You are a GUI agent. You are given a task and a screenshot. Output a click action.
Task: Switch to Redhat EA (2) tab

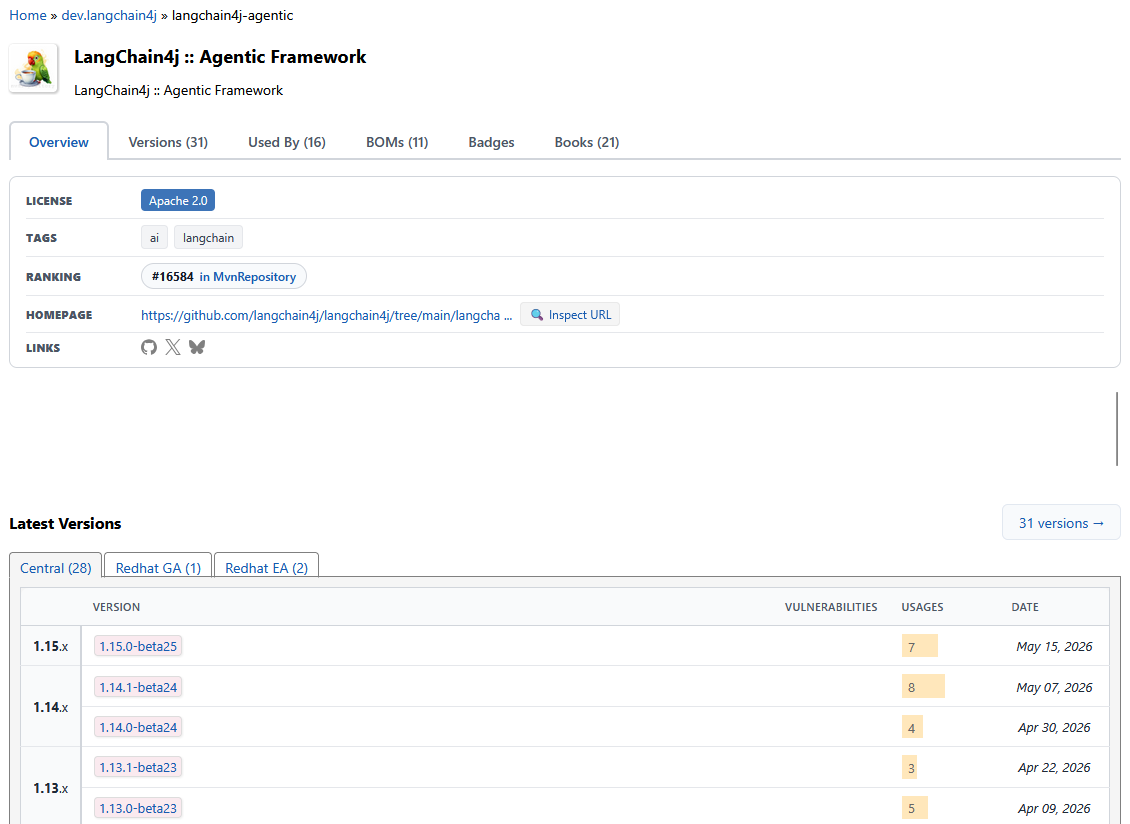point(267,567)
